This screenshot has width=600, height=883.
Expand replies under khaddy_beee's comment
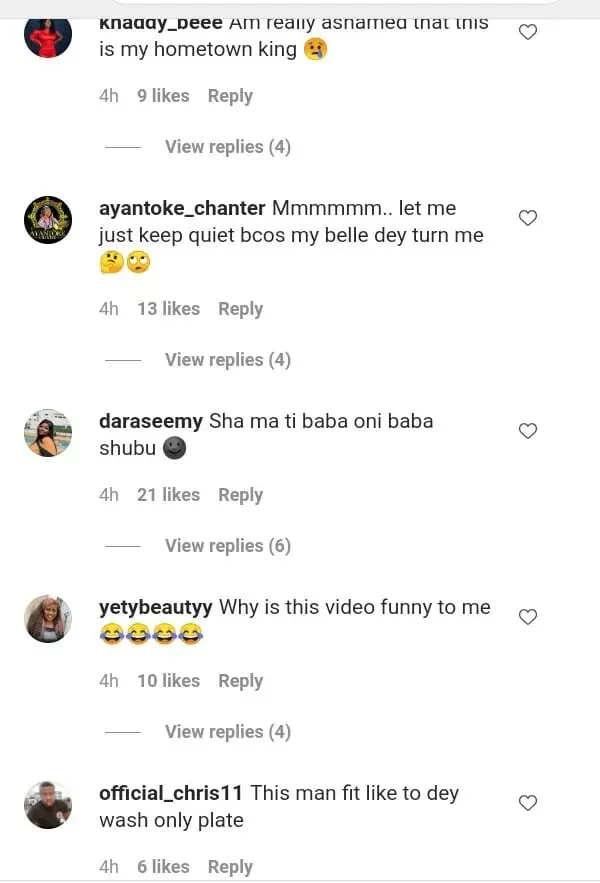[227, 147]
